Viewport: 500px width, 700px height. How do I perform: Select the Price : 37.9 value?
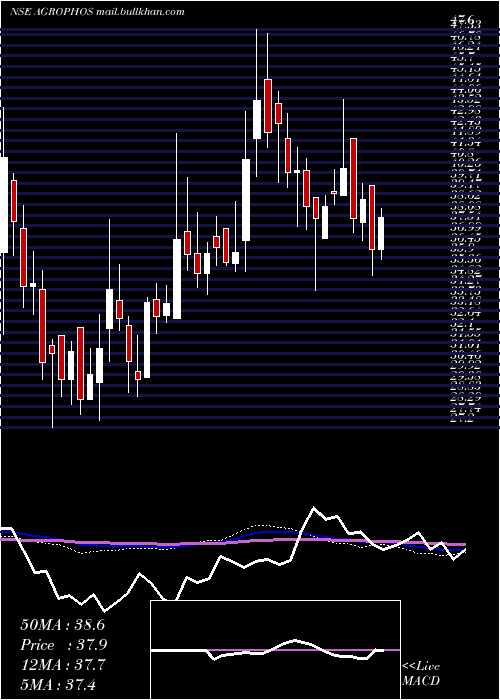tap(64, 645)
